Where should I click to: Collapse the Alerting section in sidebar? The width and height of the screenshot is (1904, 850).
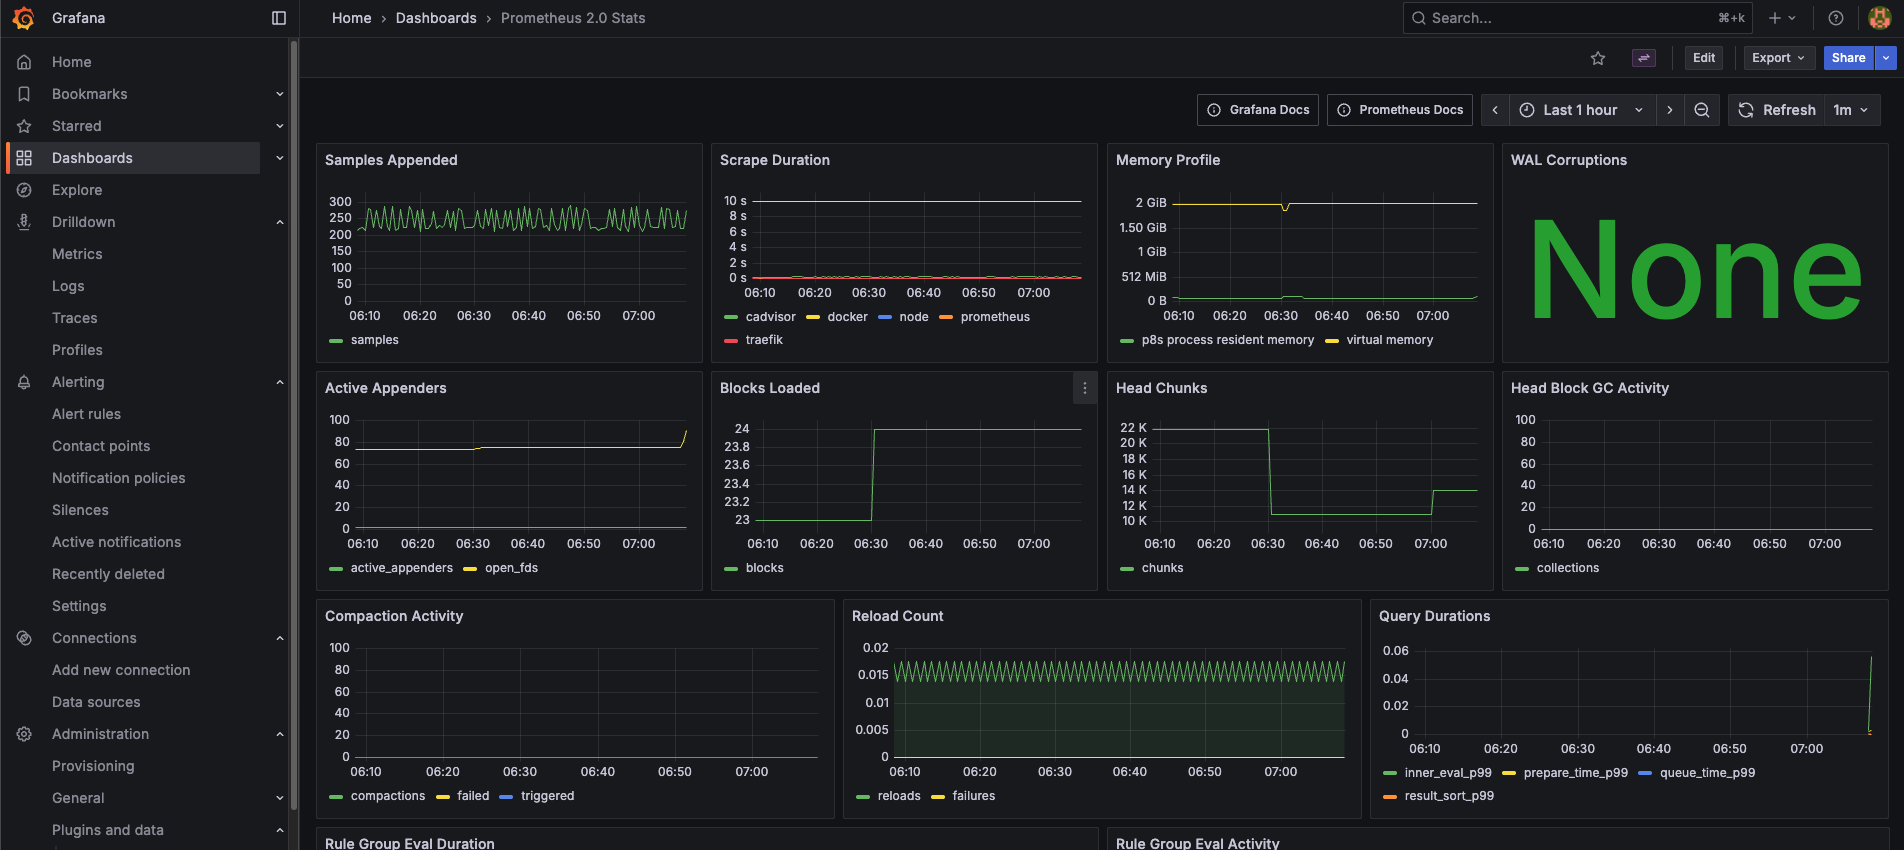(280, 382)
